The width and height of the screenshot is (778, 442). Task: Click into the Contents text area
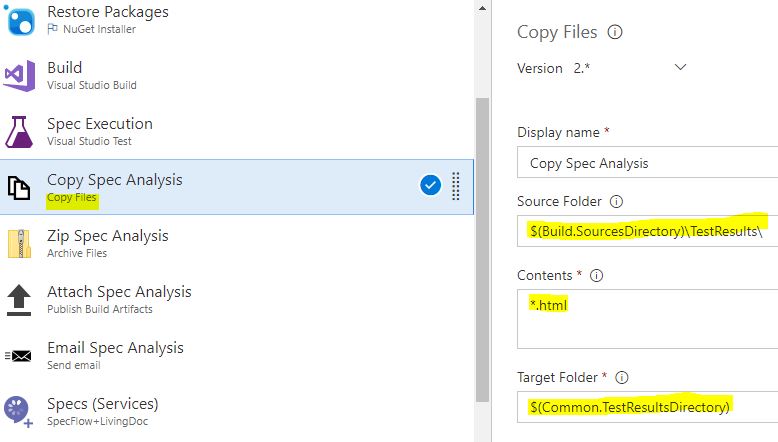tap(648, 319)
